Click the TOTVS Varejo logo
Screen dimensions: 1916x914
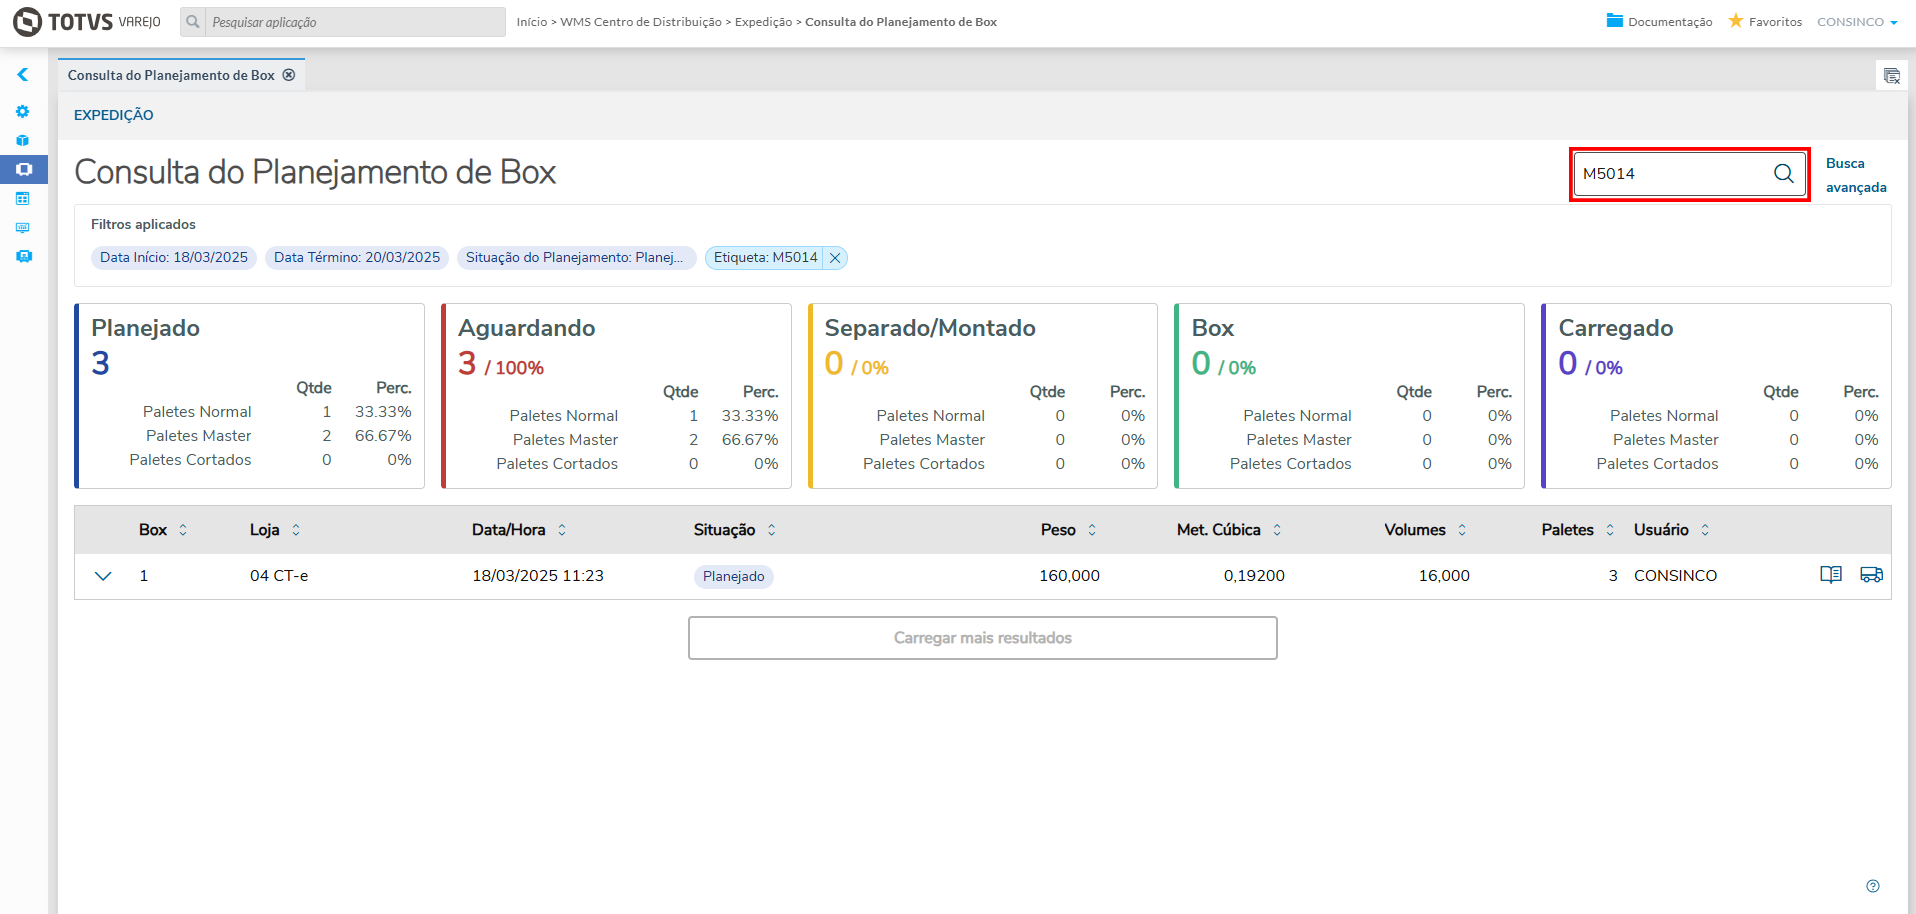coord(87,21)
